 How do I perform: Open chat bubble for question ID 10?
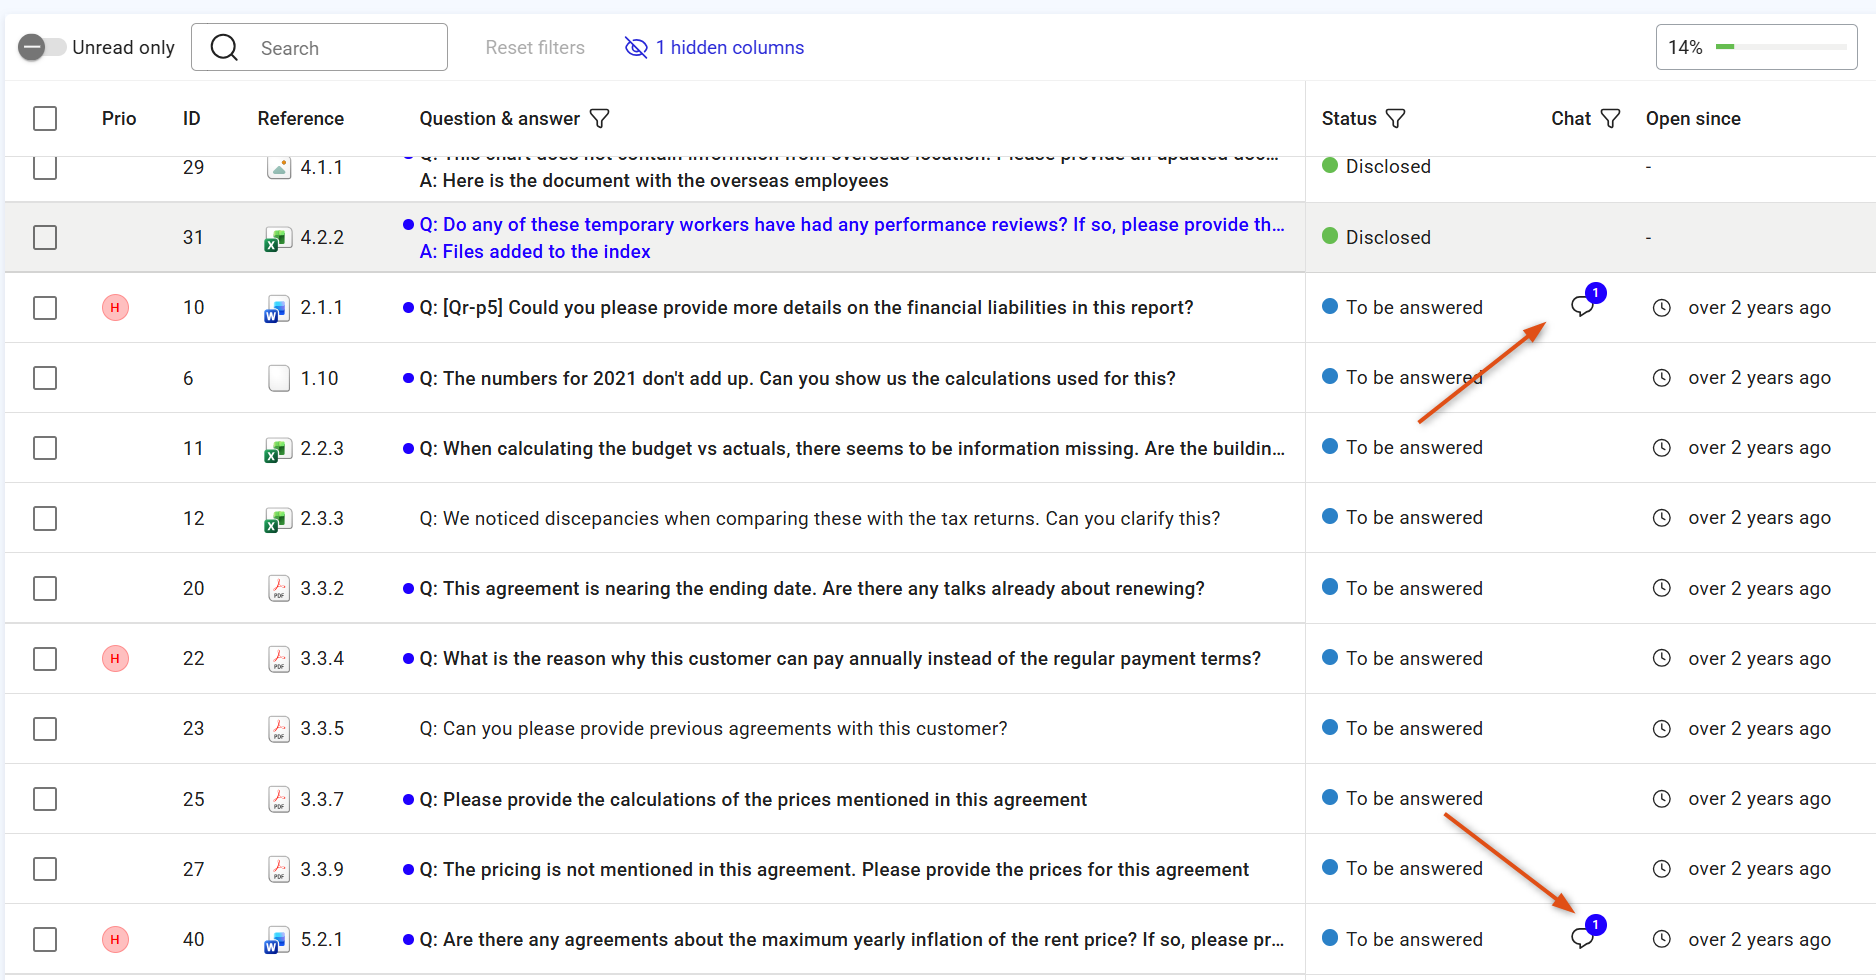[x=1586, y=302]
